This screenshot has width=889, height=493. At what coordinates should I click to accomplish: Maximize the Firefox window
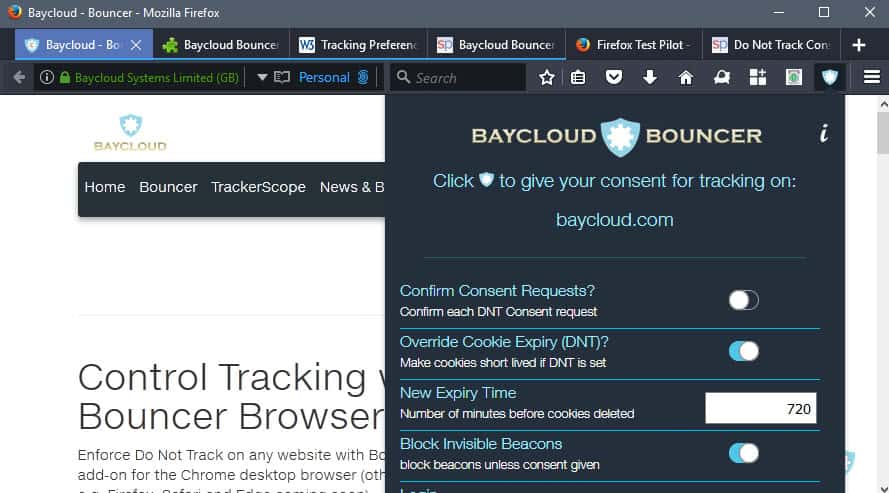[824, 12]
